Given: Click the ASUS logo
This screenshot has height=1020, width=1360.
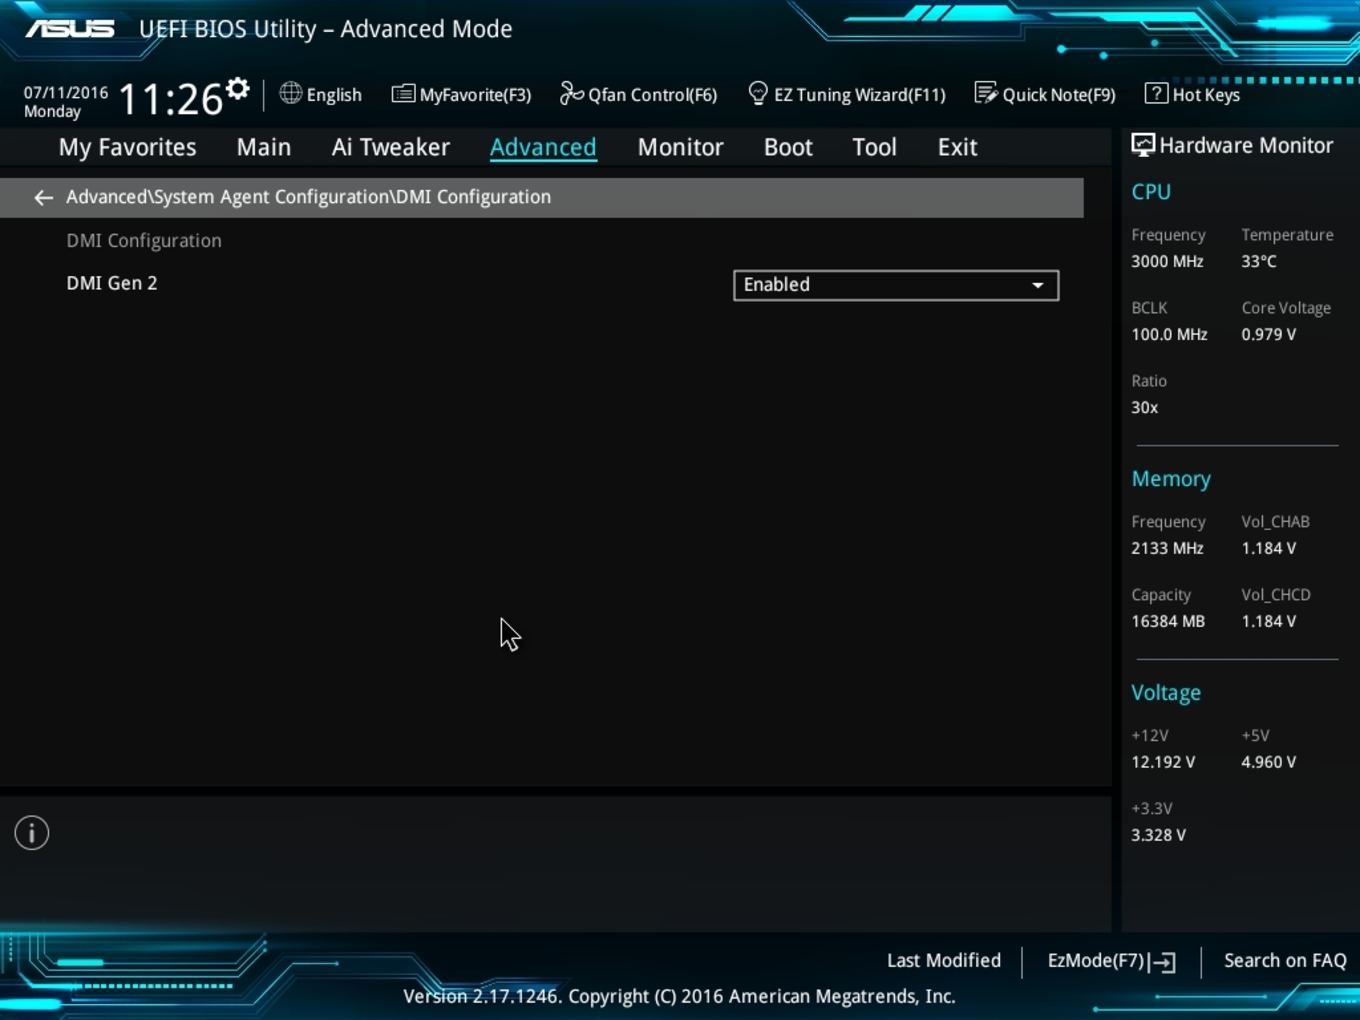Looking at the screenshot, I should click(x=70, y=29).
